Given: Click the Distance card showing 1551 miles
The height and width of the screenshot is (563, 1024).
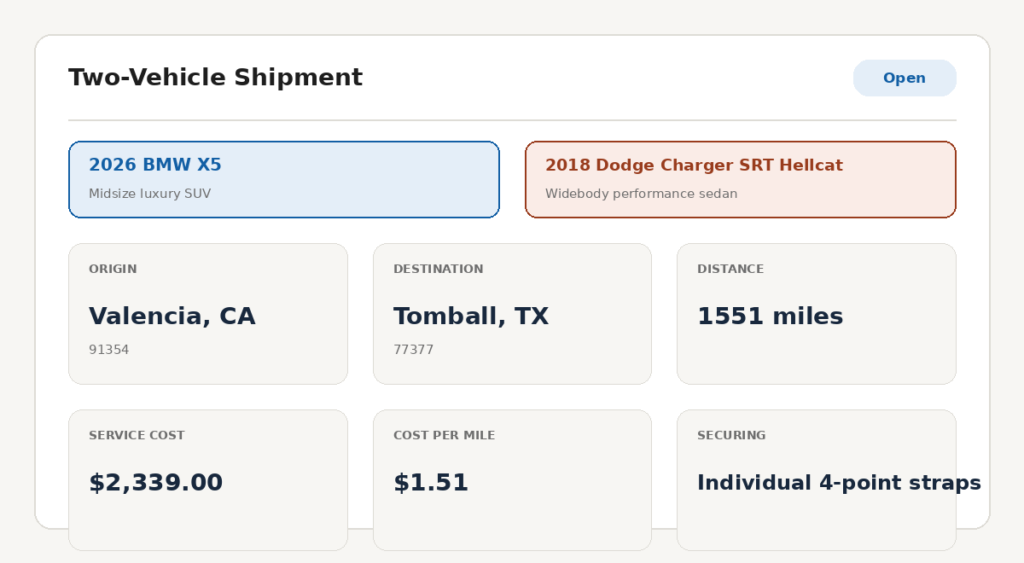Looking at the screenshot, I should point(816,314).
